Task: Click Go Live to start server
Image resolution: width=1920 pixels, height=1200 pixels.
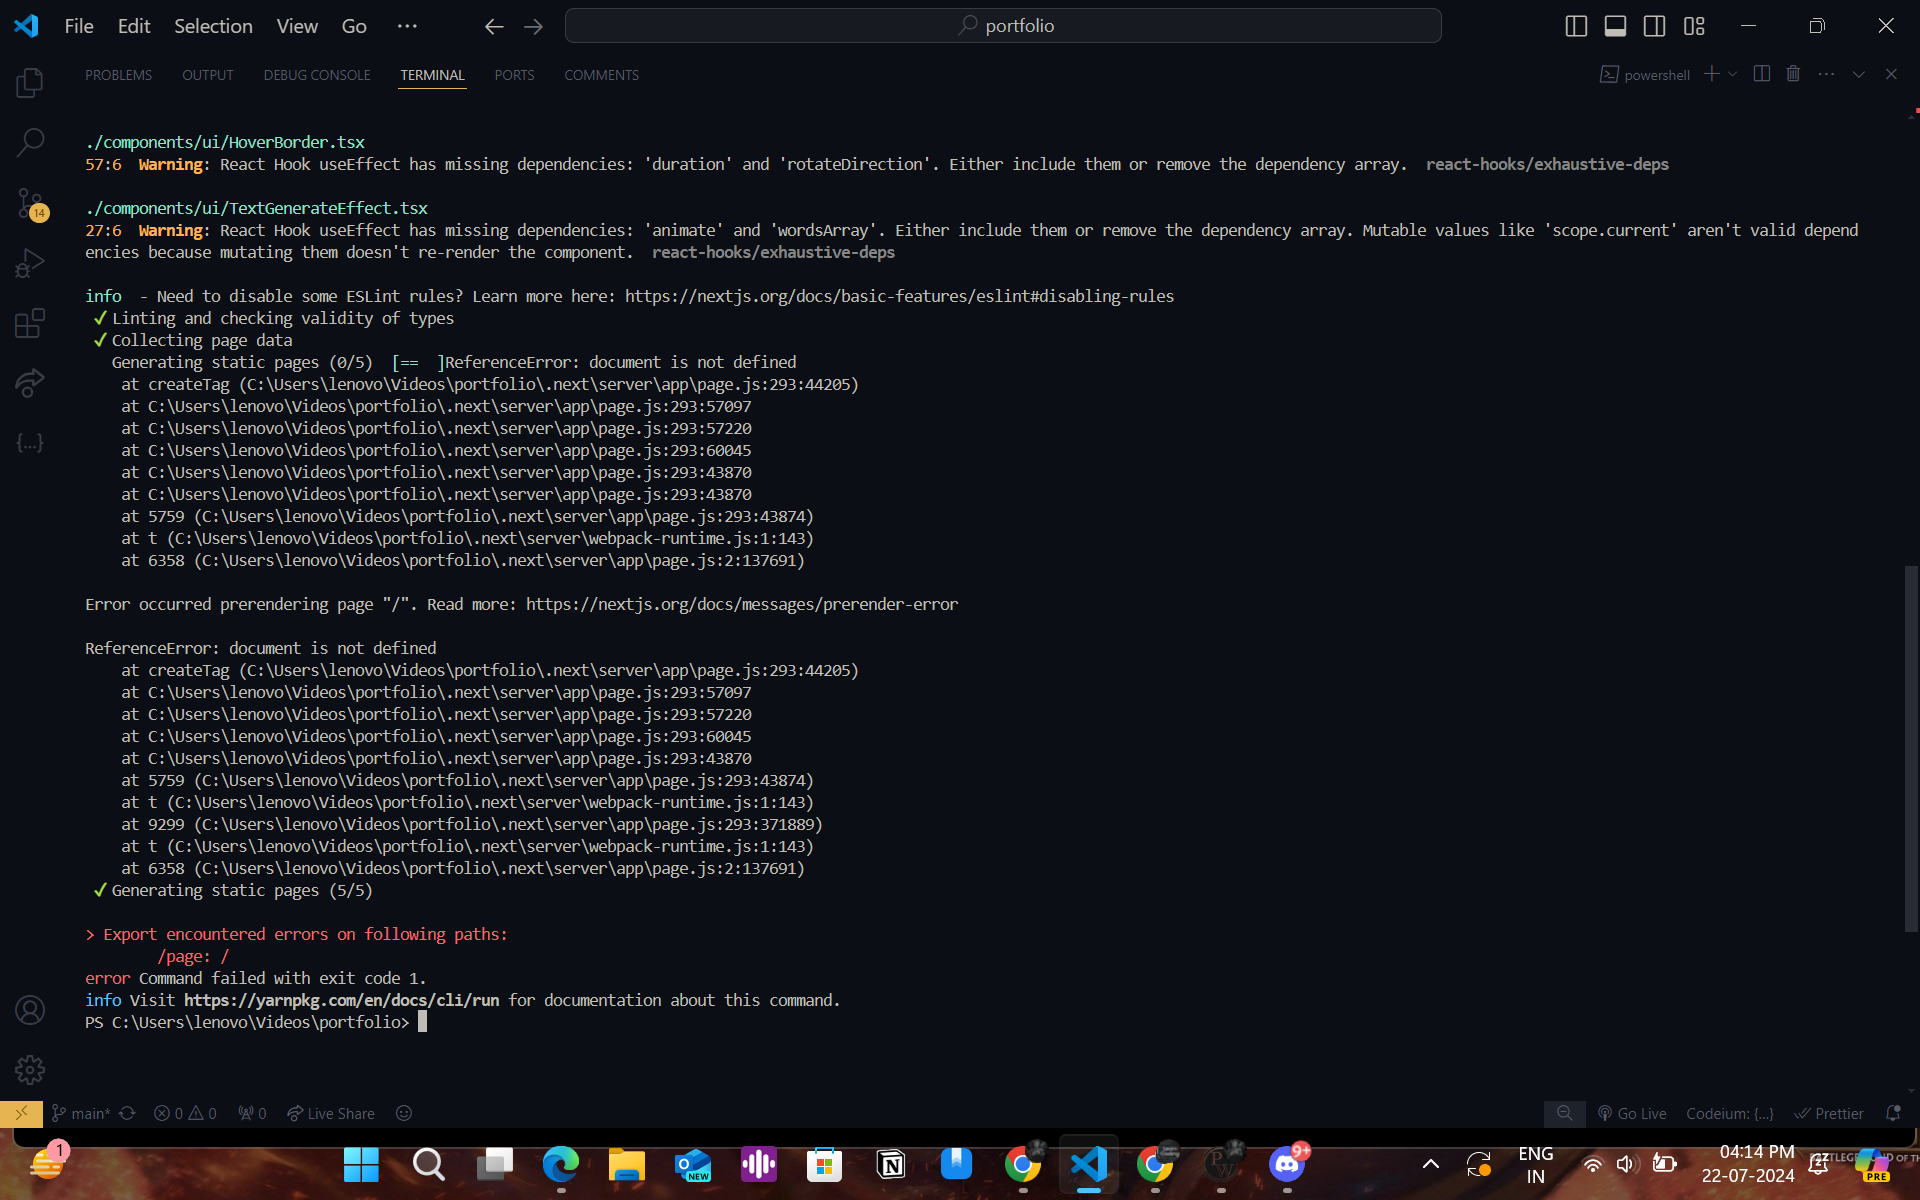Action: [x=1632, y=1113]
